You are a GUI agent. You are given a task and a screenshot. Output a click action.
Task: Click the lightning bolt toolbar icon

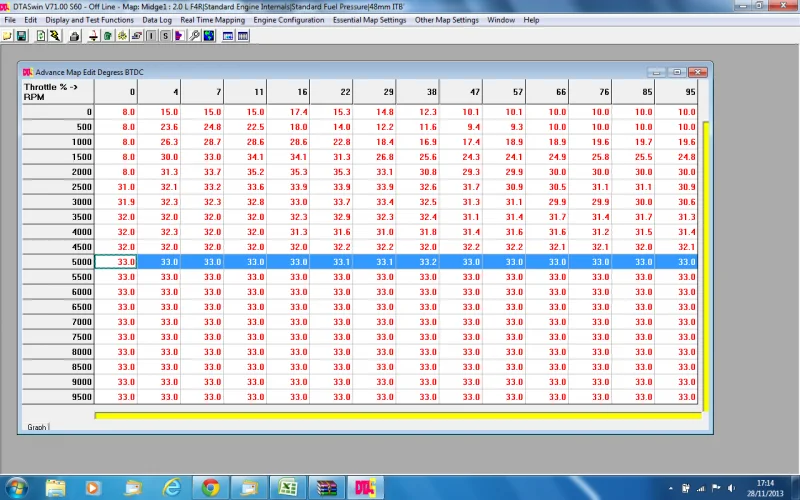coord(55,36)
